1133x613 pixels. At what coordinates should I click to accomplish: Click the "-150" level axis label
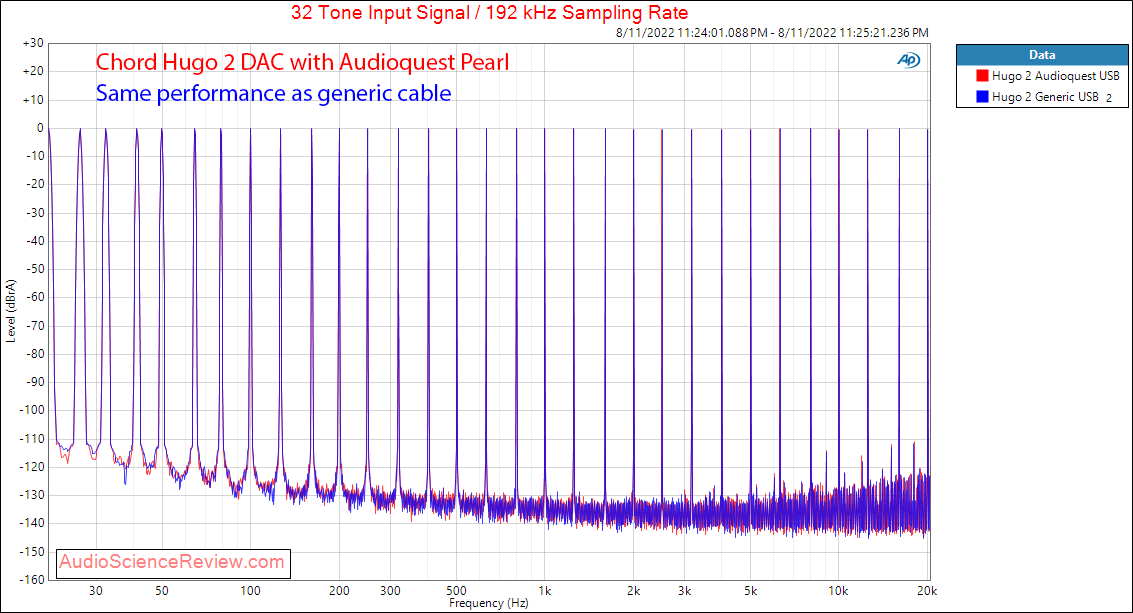(x=33, y=552)
